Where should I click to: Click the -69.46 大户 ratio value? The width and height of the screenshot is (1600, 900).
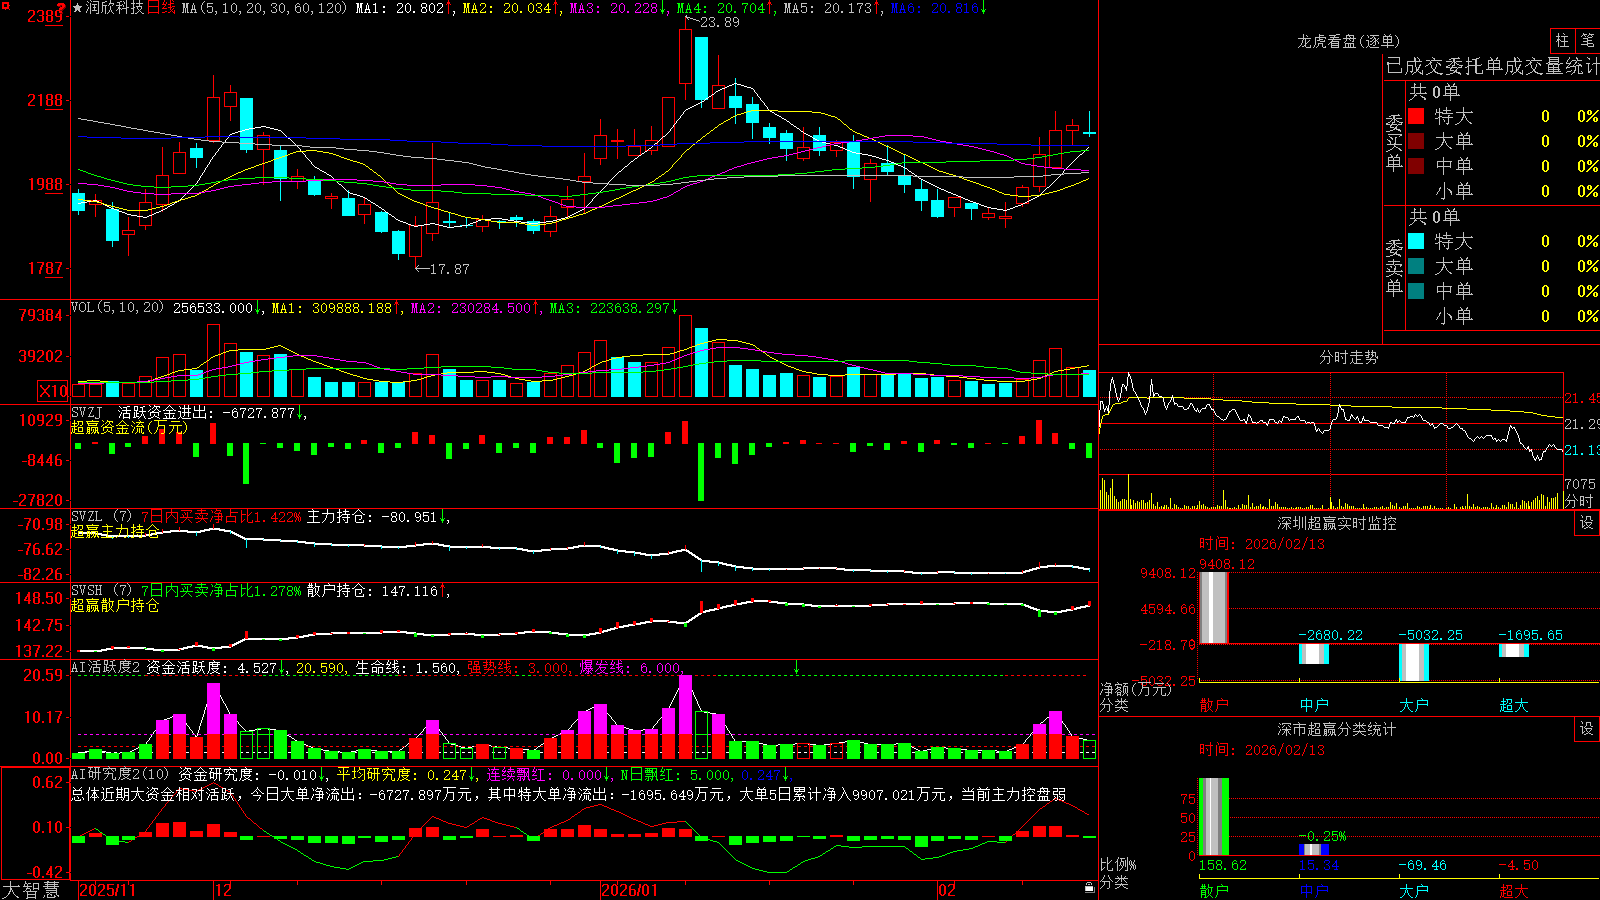(x=1422, y=865)
